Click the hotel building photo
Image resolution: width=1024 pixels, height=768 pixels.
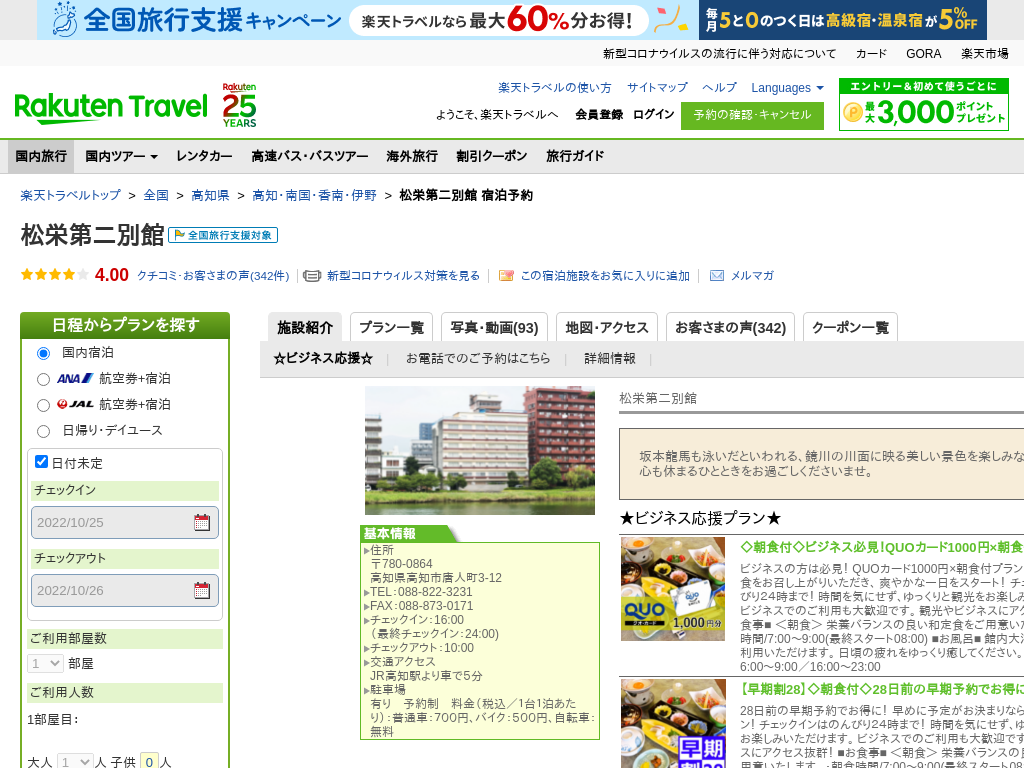click(x=480, y=451)
